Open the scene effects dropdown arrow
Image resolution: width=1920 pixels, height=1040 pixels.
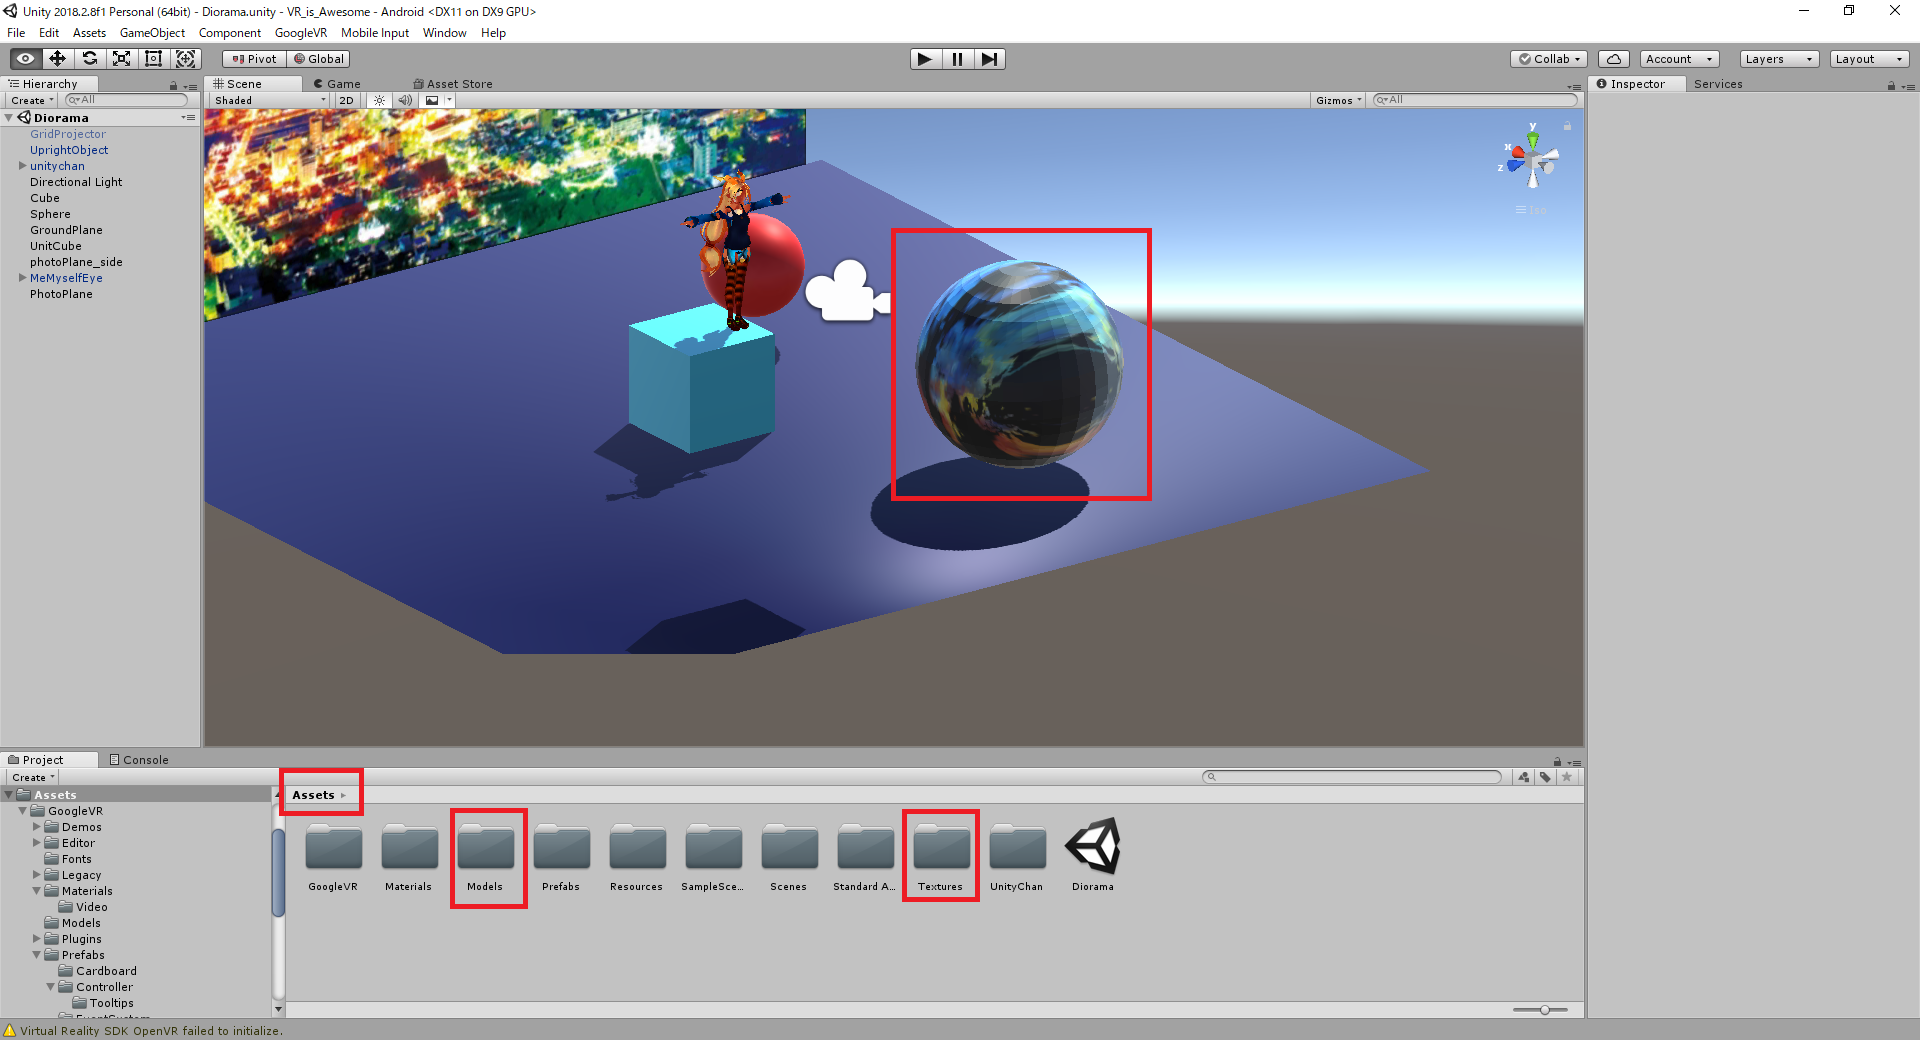pyautogui.click(x=449, y=100)
